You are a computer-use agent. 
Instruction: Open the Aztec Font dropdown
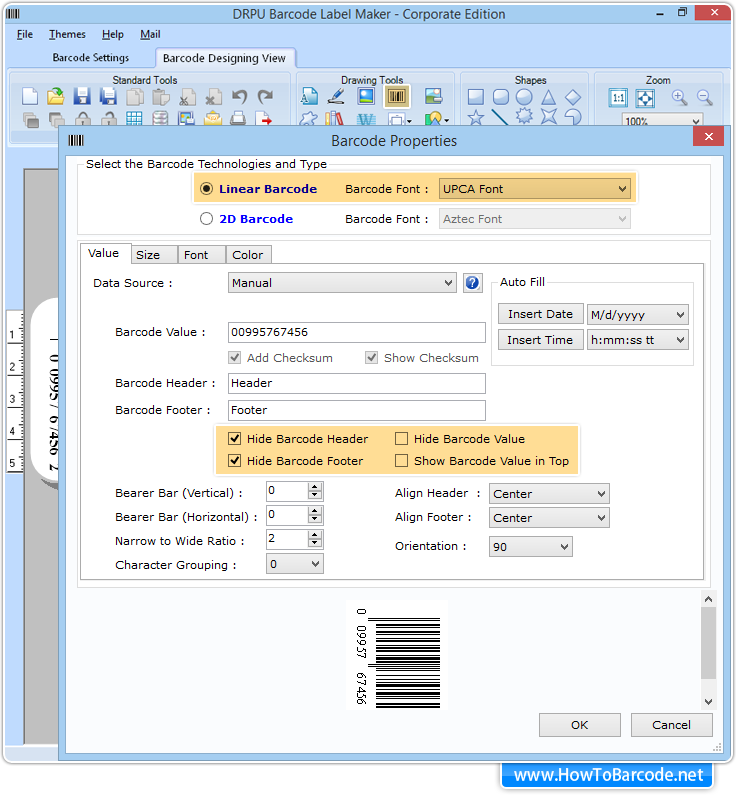pos(535,219)
